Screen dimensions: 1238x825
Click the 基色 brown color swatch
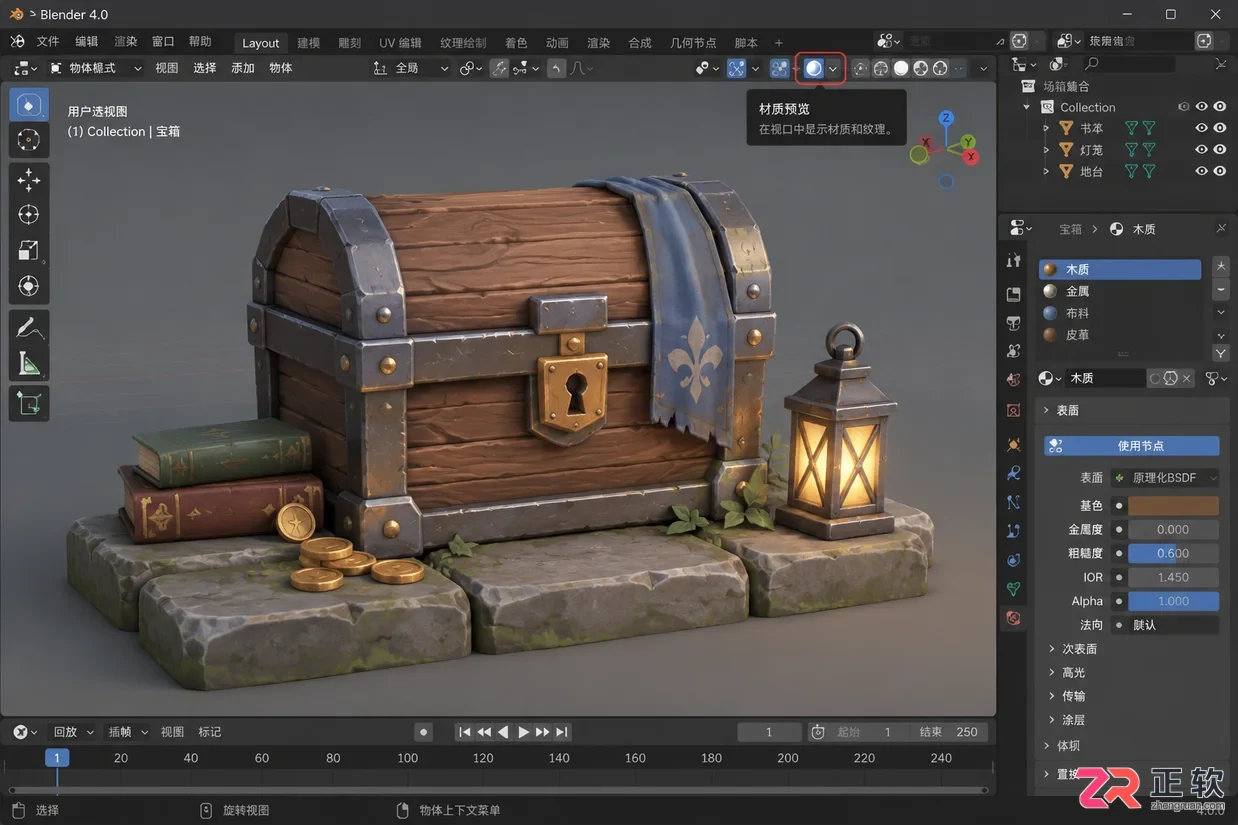pos(1174,506)
